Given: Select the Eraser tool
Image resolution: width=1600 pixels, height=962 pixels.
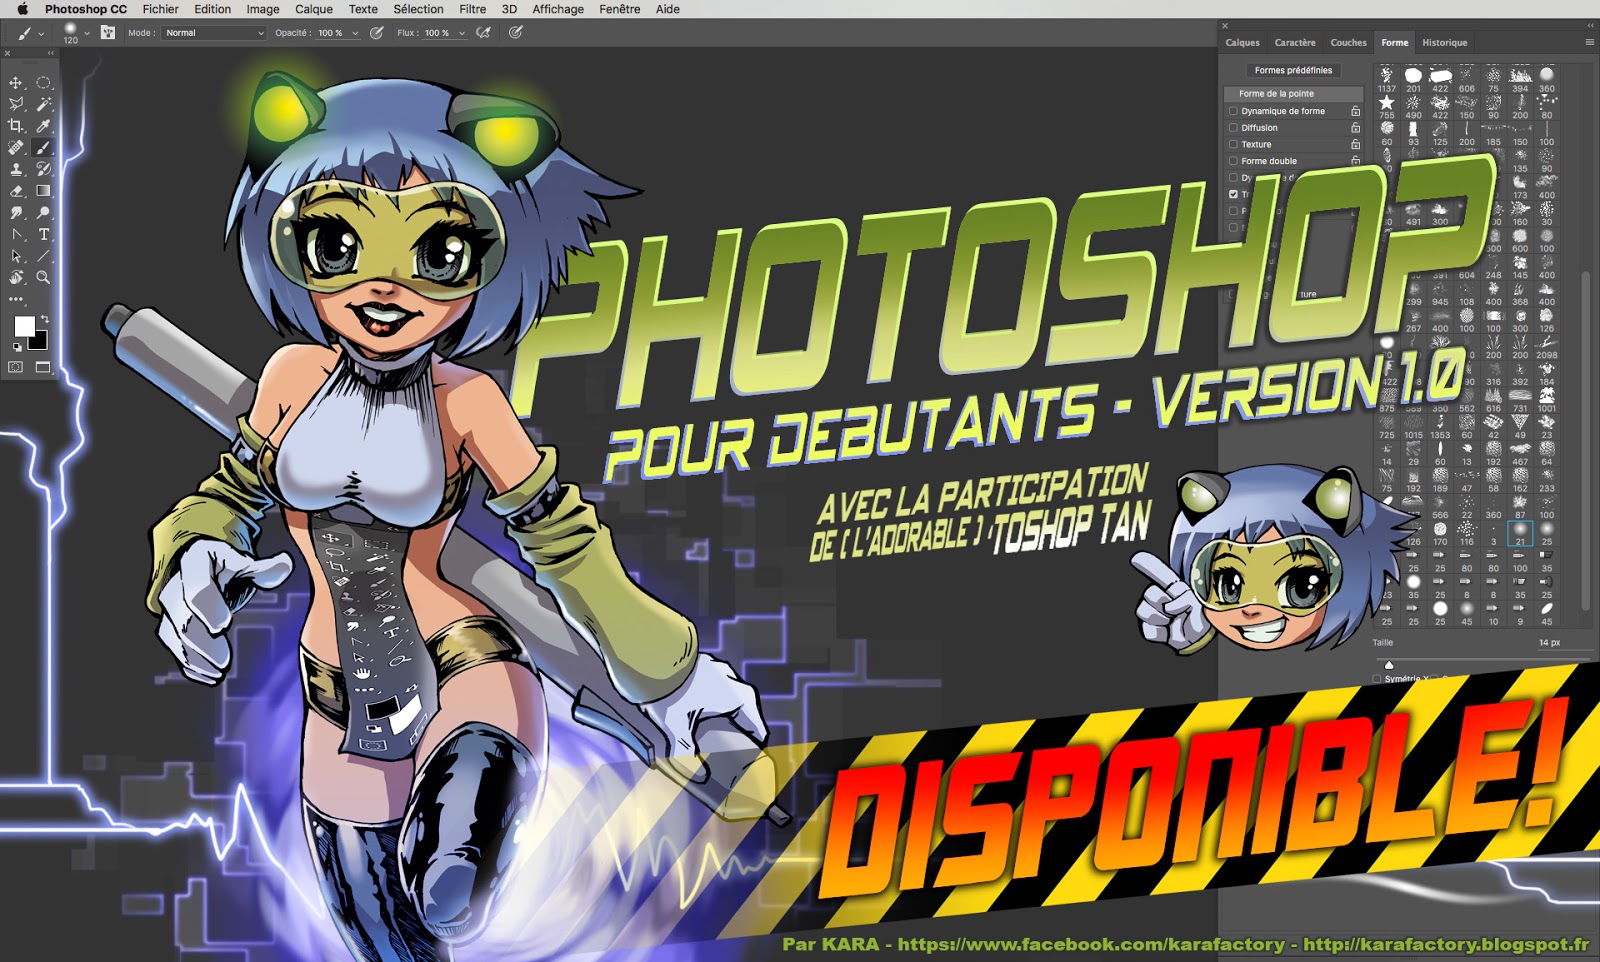Looking at the screenshot, I should click(x=16, y=191).
